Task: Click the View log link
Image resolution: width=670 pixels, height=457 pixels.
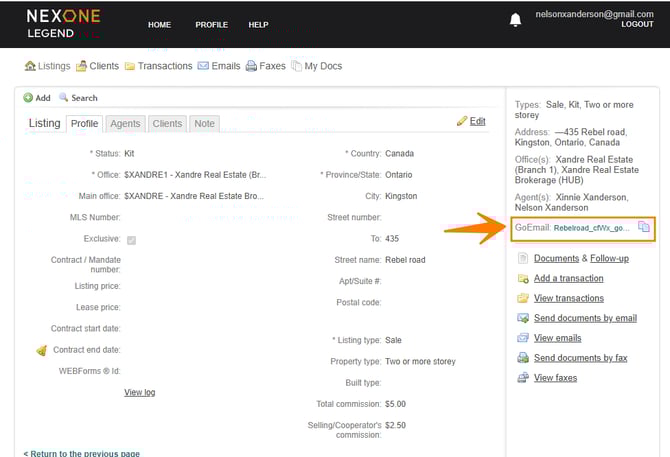Action: [139, 393]
